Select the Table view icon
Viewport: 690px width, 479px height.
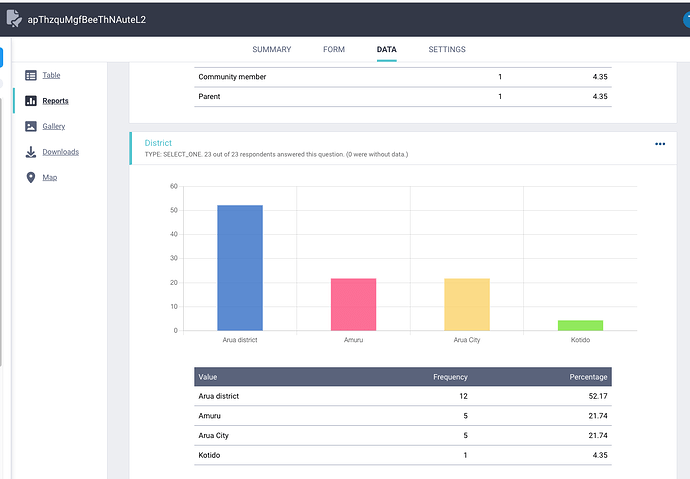pyautogui.click(x=31, y=75)
